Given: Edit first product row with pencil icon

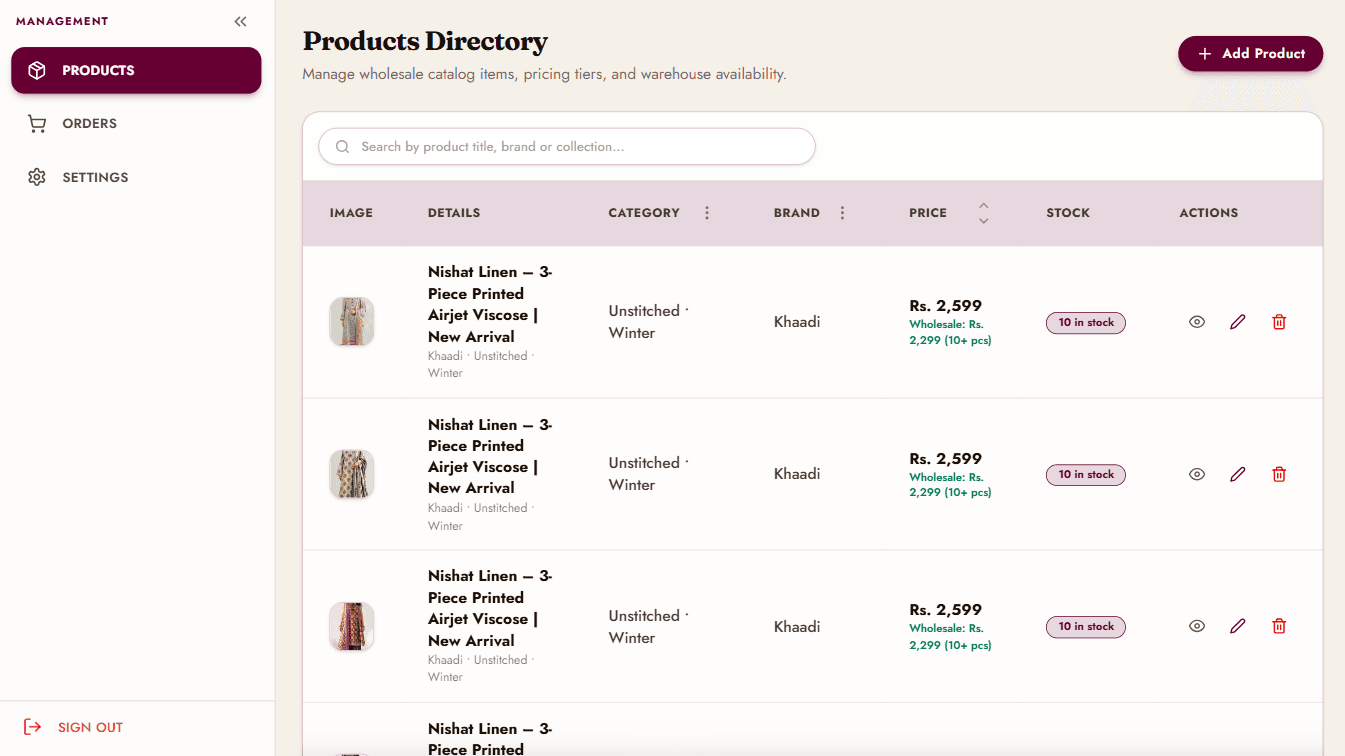Looking at the screenshot, I should [x=1238, y=322].
